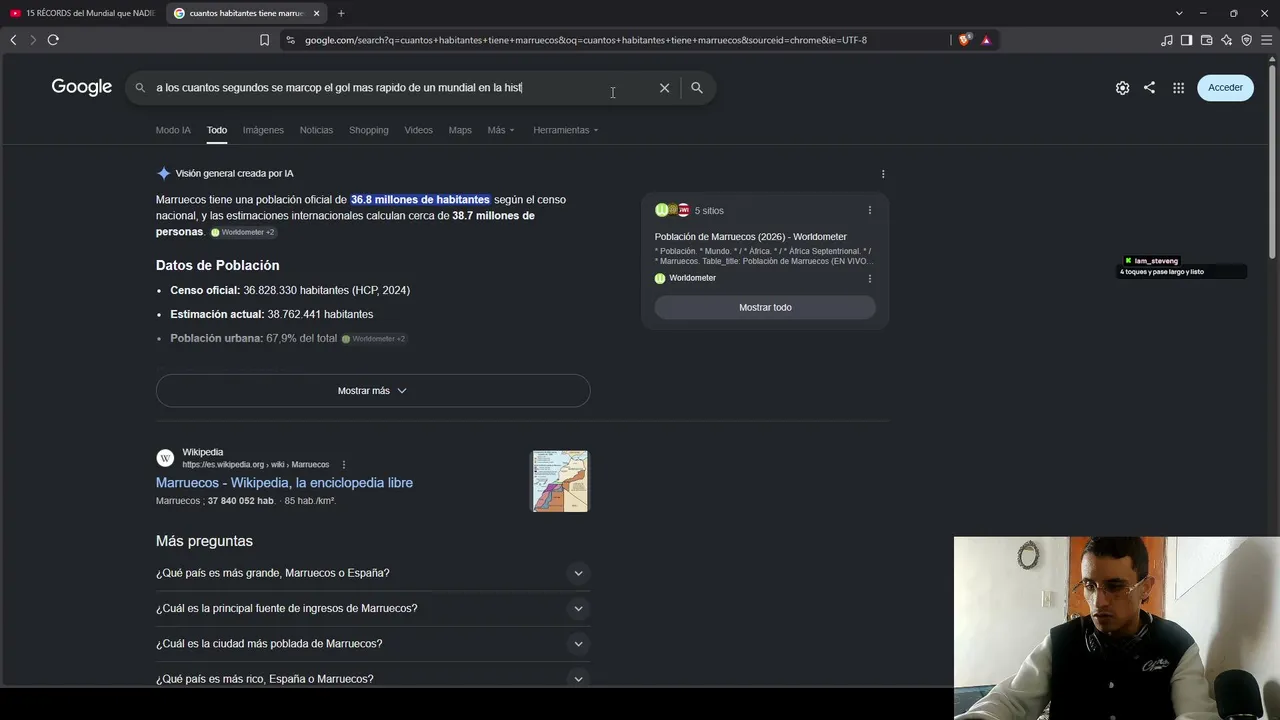Toggle the browser sidebar panel icon
1280x720 pixels.
(x=1187, y=40)
